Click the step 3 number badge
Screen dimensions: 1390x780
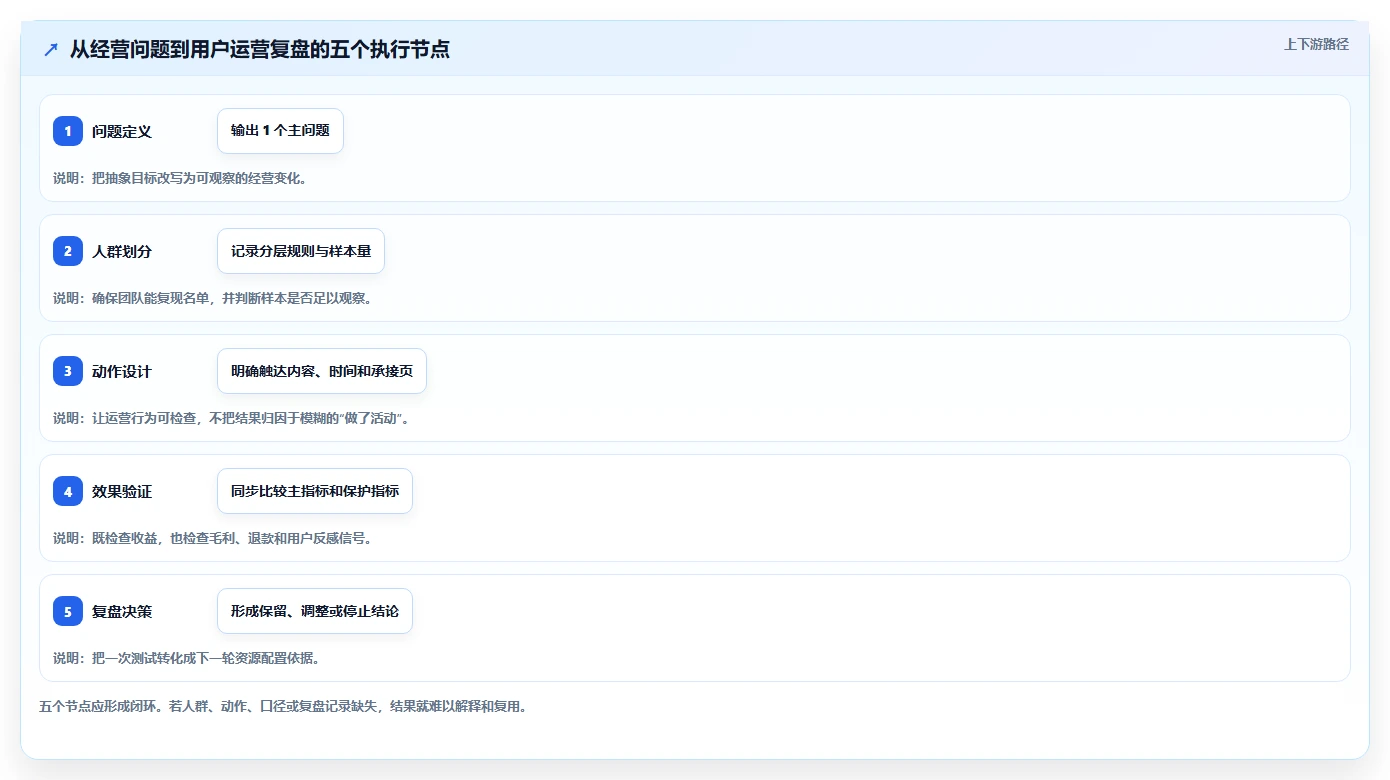click(x=68, y=371)
